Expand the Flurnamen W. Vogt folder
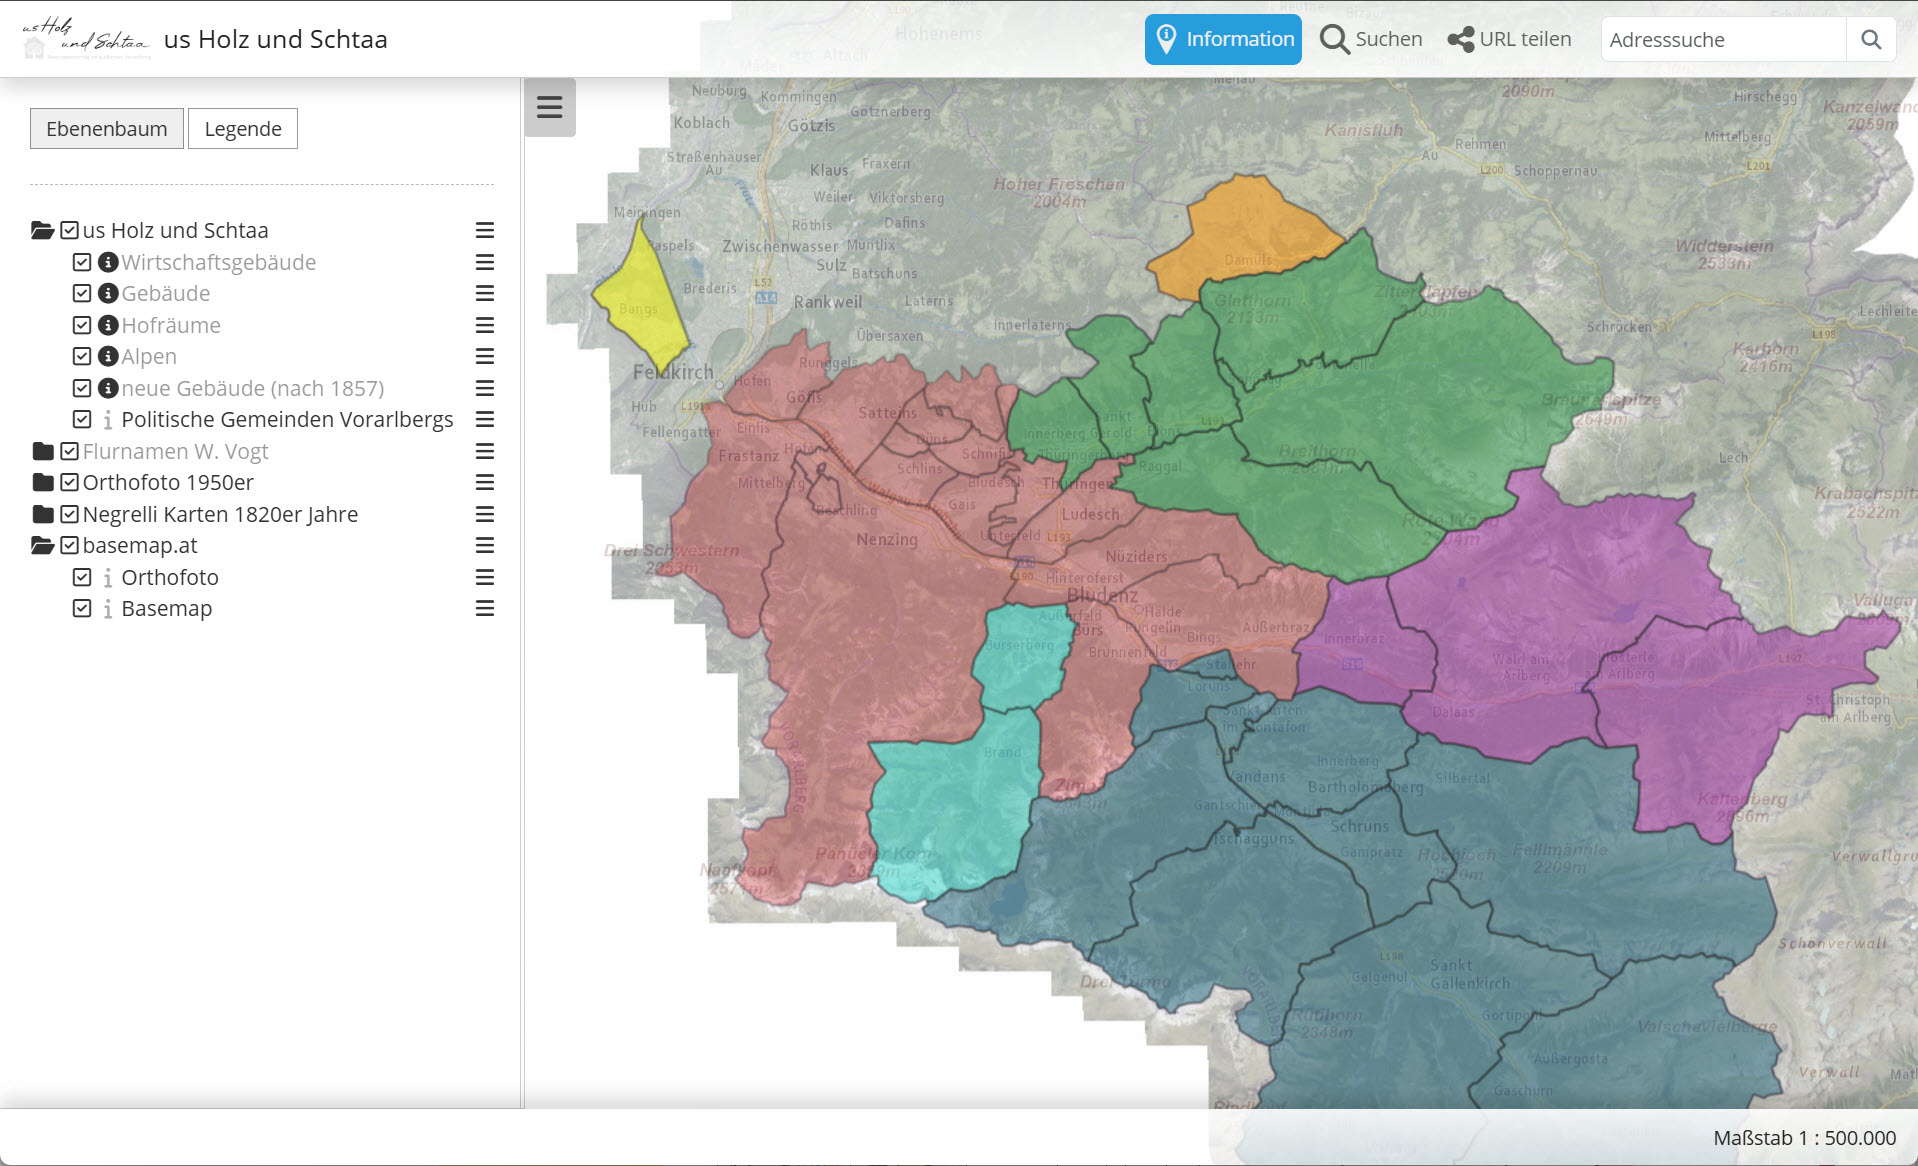 (x=42, y=451)
